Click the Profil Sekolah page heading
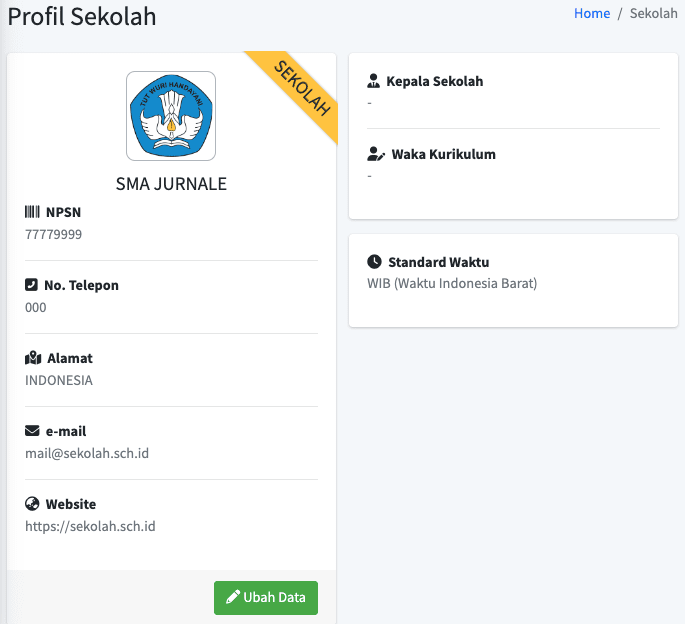Viewport: 685px width, 624px height. tap(82, 17)
